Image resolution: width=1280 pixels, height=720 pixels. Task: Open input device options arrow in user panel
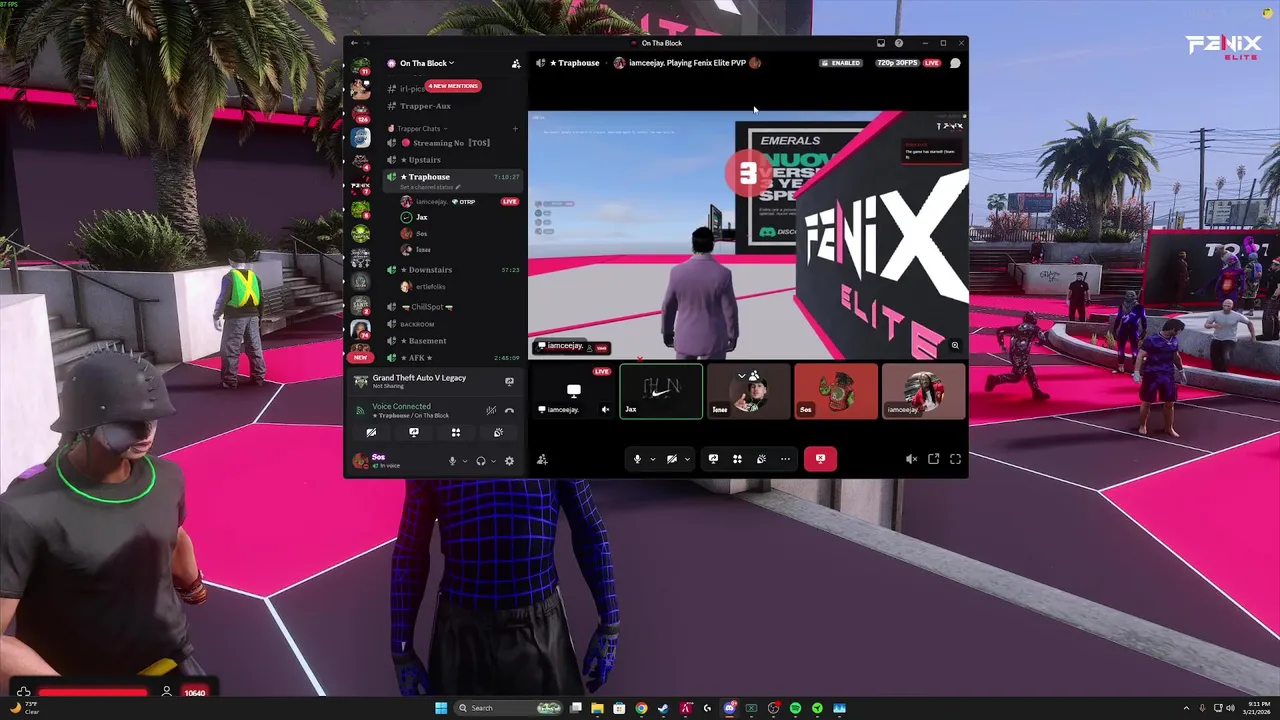point(464,461)
